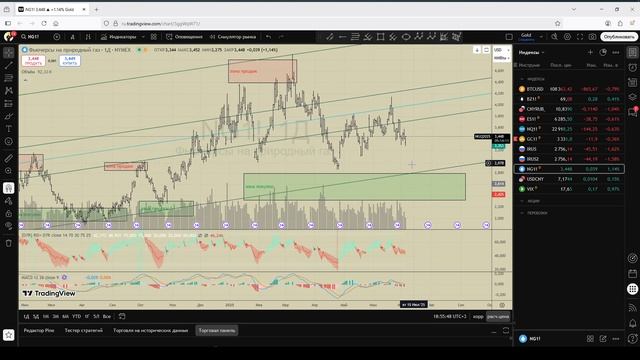Toggle the расч.цена settlement option

pos(498,316)
